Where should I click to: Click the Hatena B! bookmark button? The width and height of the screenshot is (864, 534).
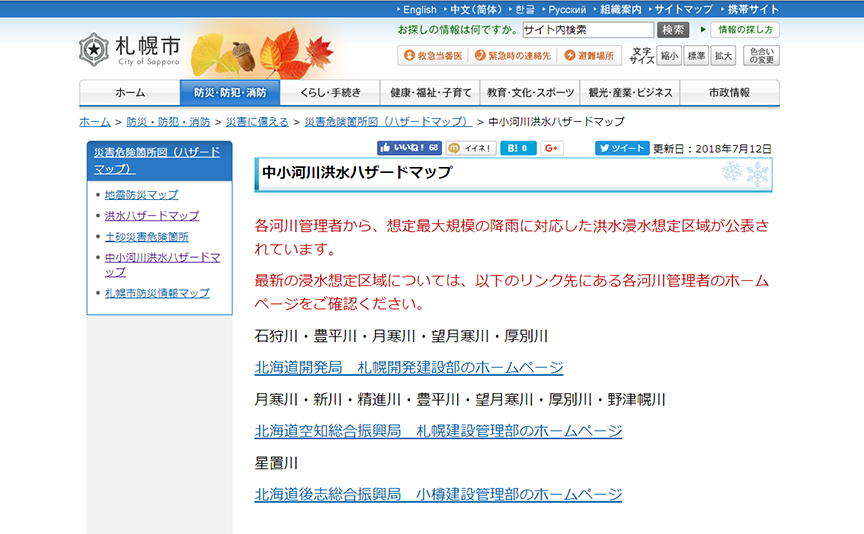518,148
